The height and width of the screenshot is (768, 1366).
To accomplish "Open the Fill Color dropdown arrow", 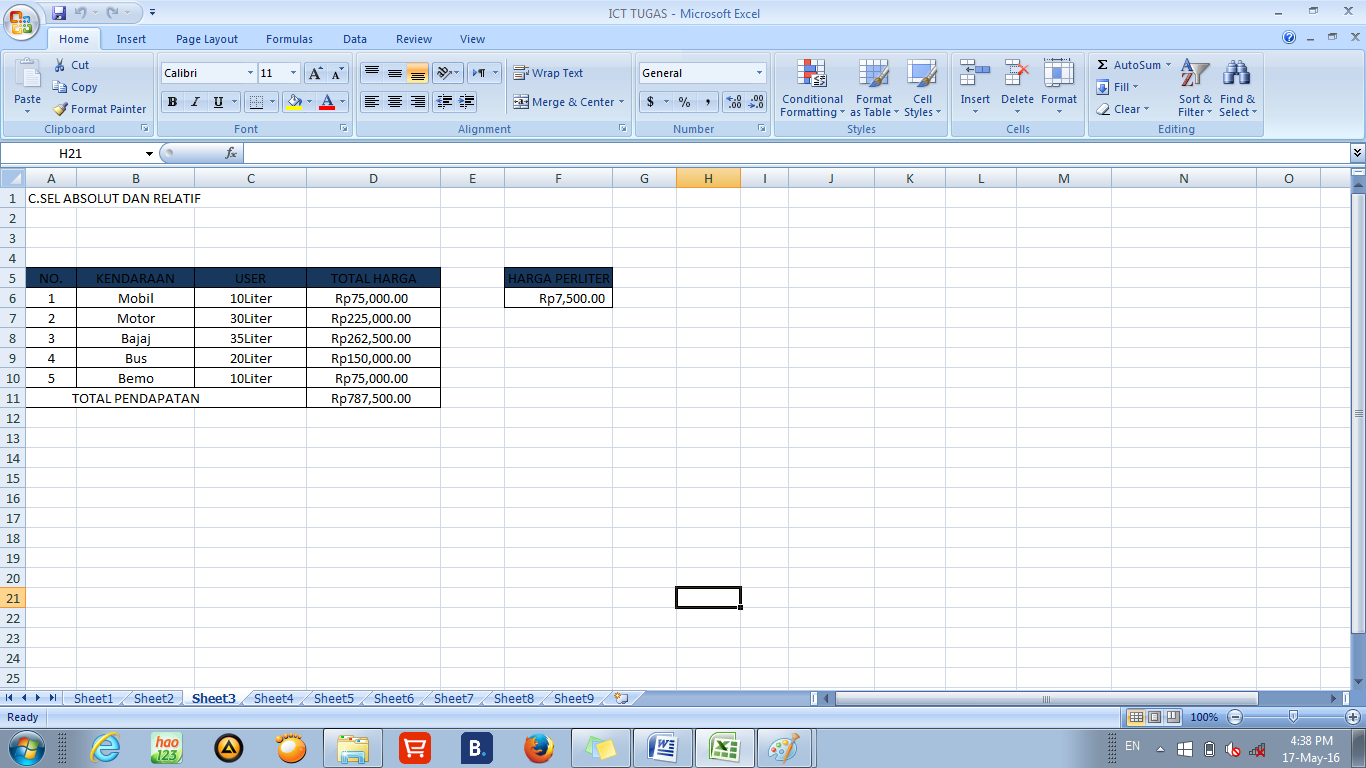I will point(310,101).
